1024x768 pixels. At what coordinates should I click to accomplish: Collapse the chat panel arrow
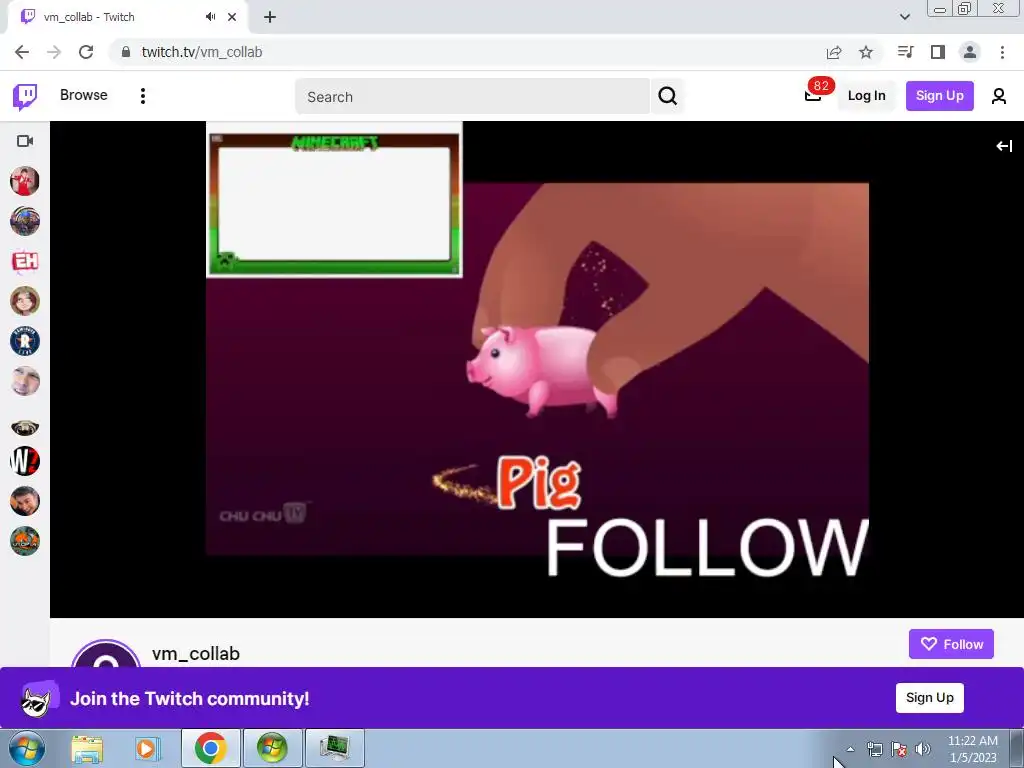click(1004, 146)
